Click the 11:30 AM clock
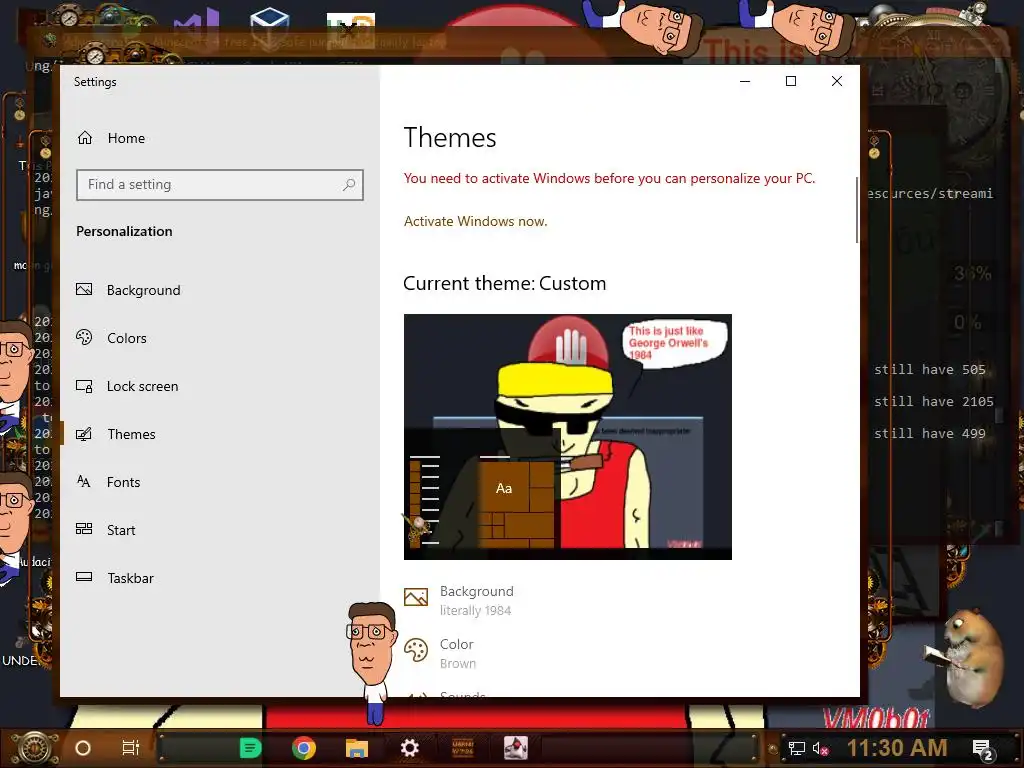The image size is (1024, 768). 897,748
